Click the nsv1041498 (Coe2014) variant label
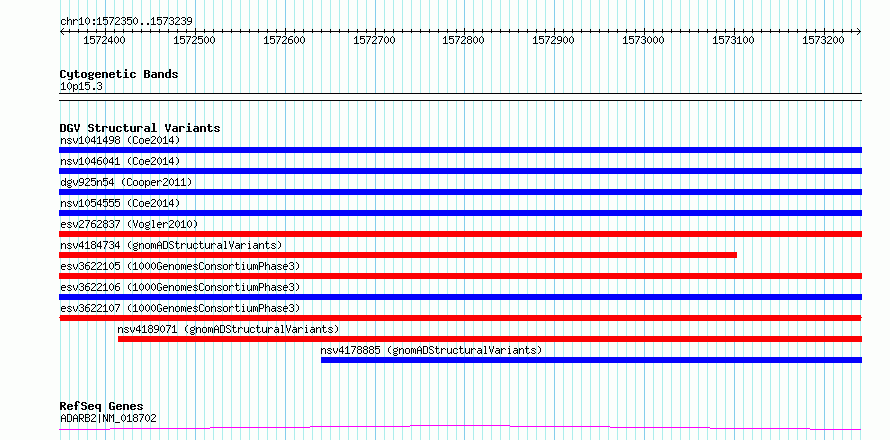890x440 pixels. (120, 140)
